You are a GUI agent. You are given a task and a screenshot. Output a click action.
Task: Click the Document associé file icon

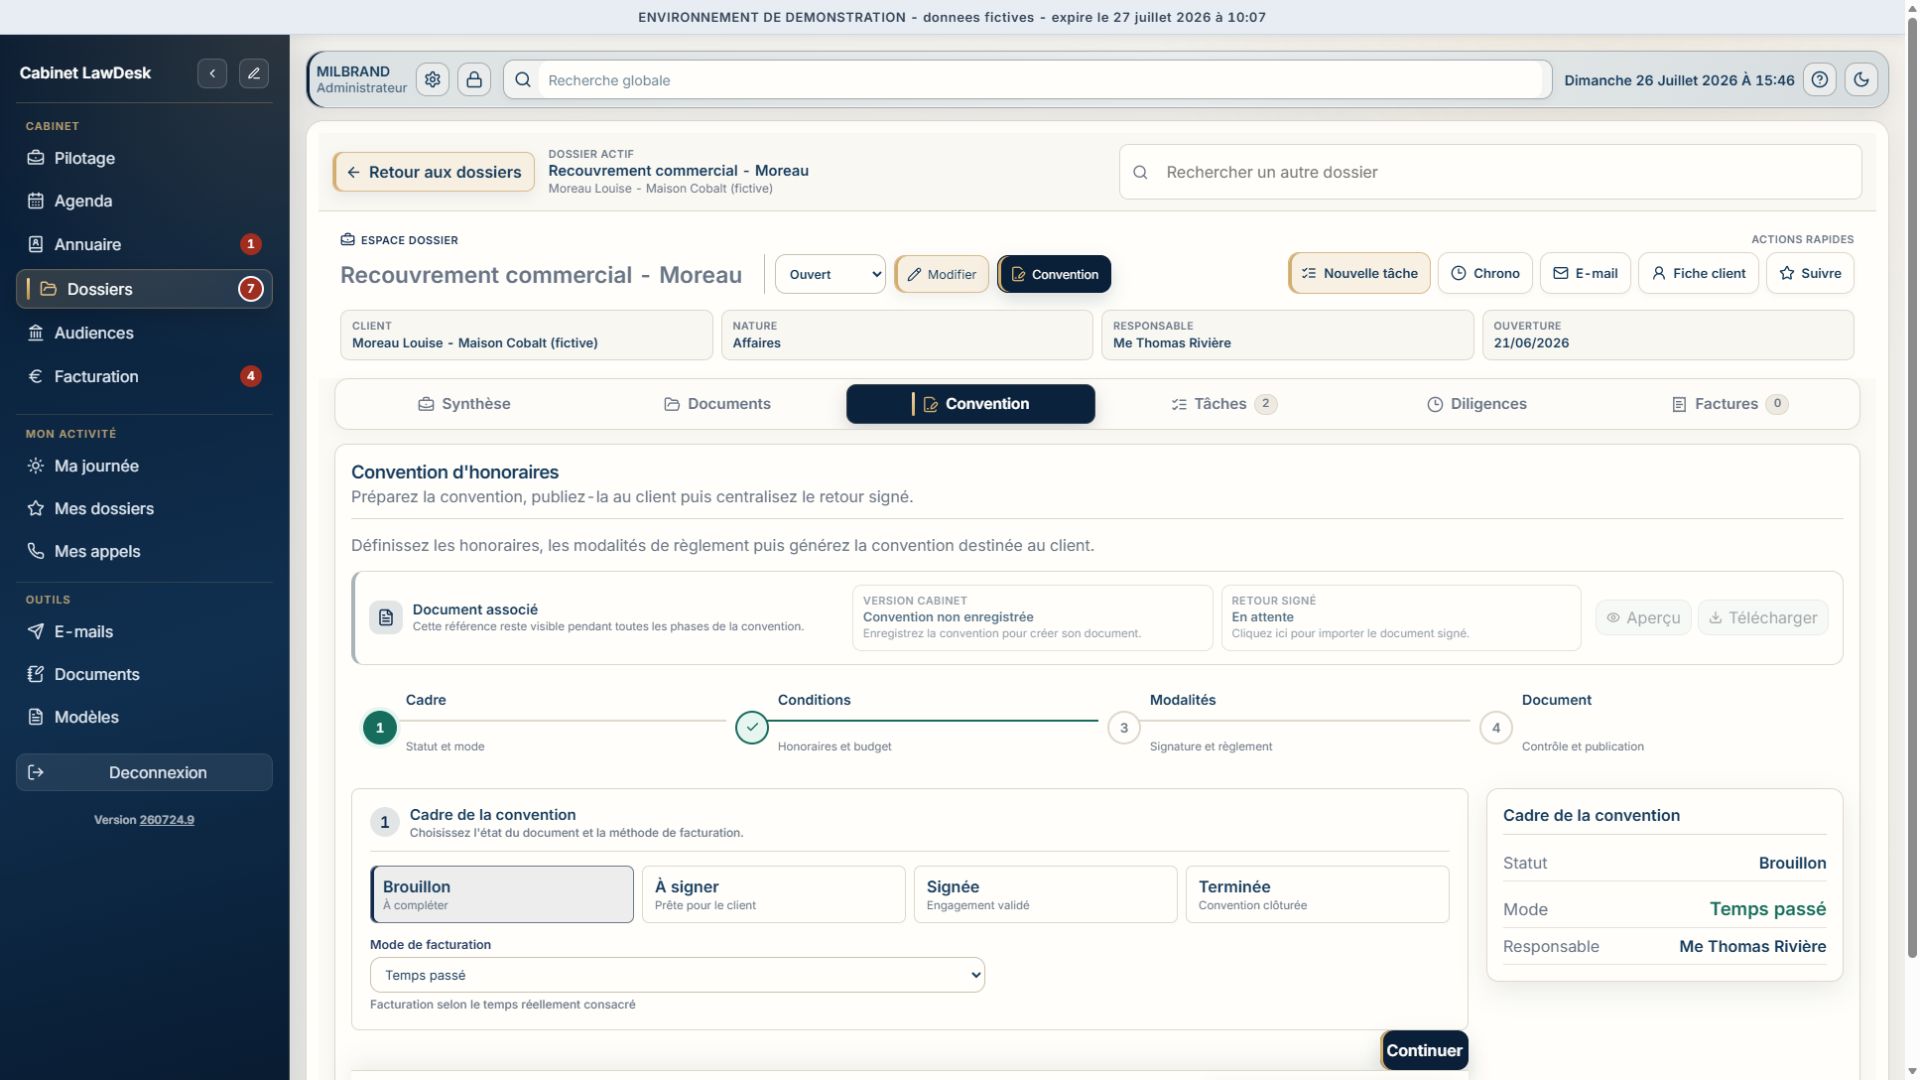tap(386, 618)
